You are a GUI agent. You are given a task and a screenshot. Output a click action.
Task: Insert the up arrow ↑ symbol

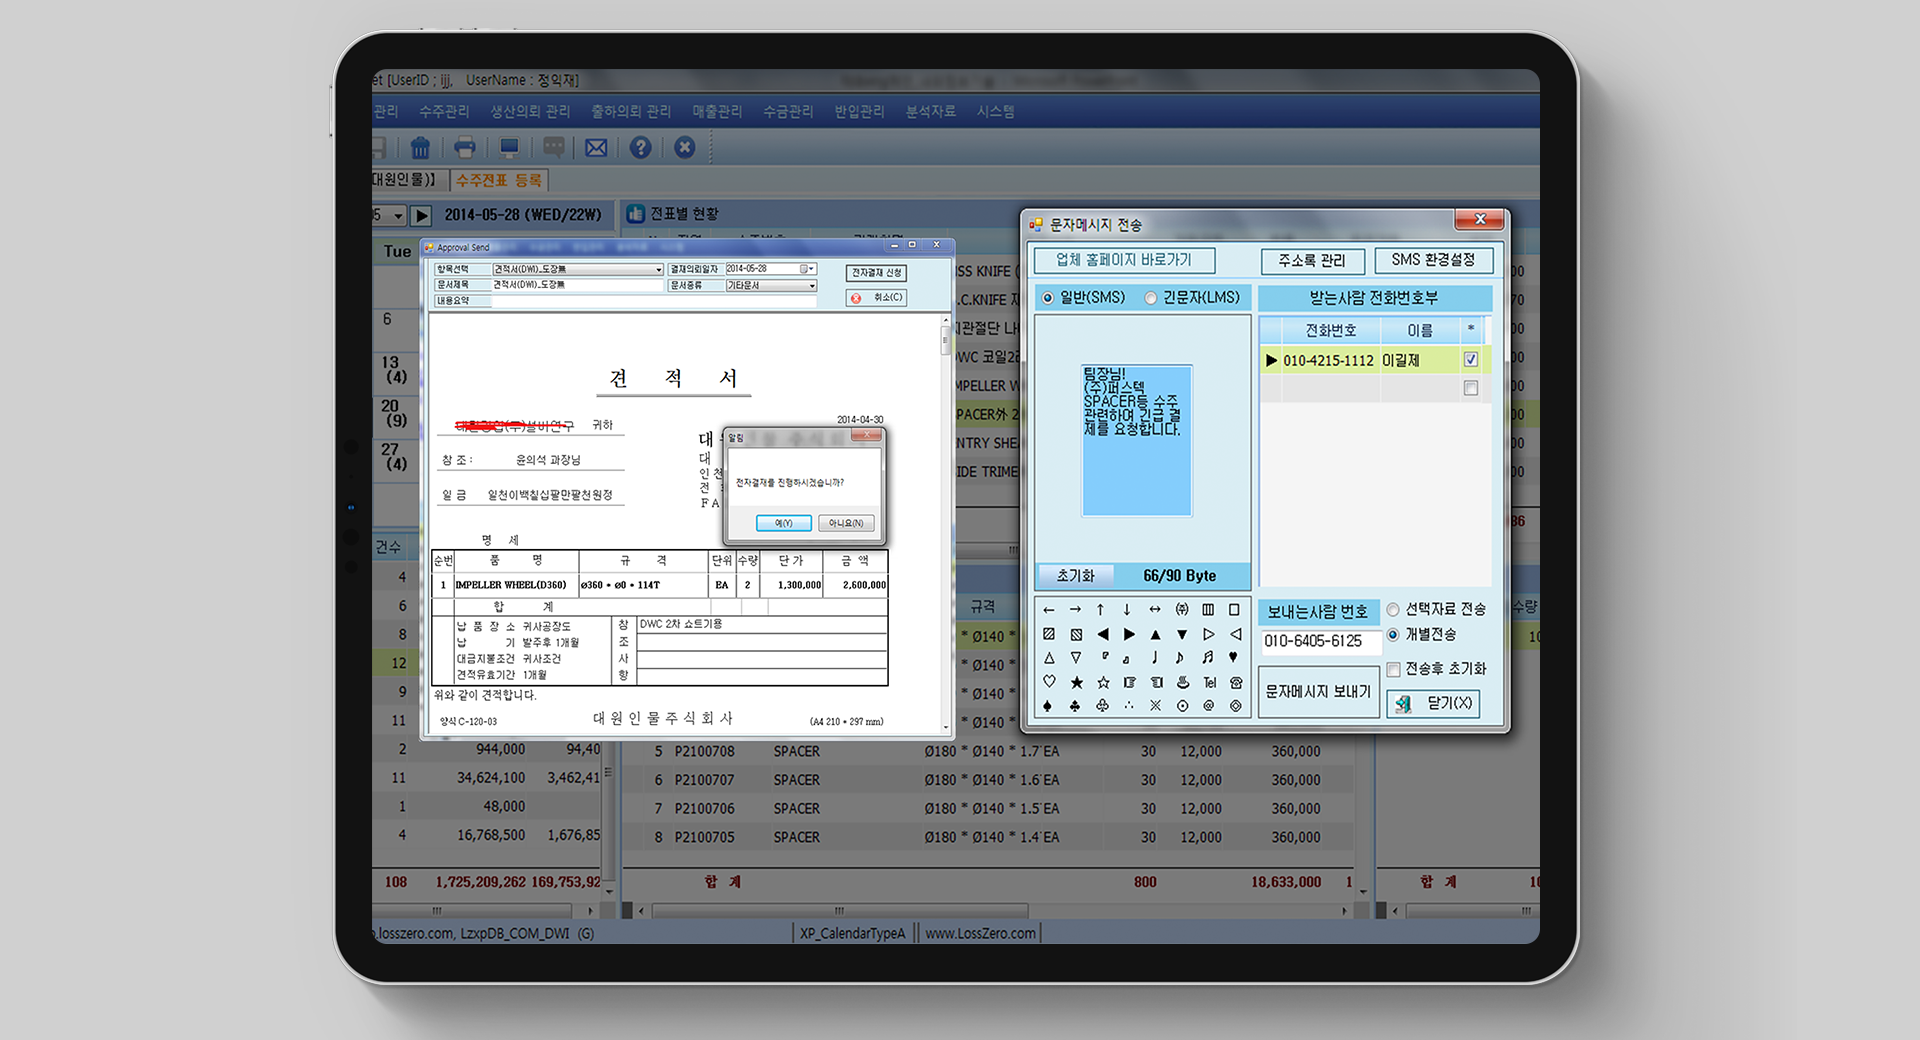click(1101, 610)
